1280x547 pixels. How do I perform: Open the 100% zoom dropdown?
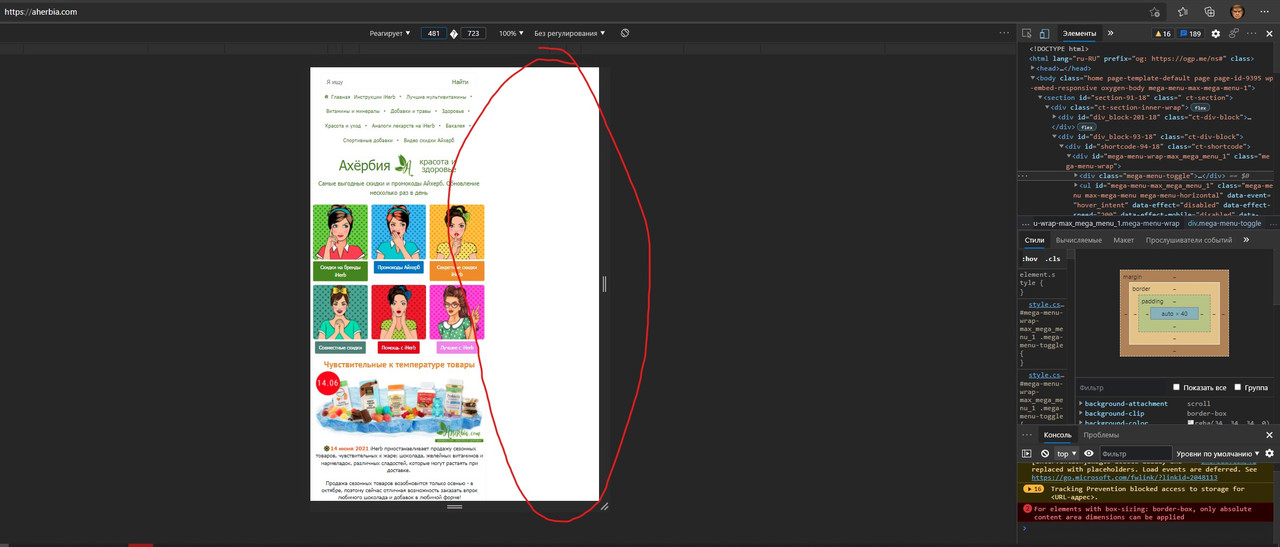(x=511, y=33)
